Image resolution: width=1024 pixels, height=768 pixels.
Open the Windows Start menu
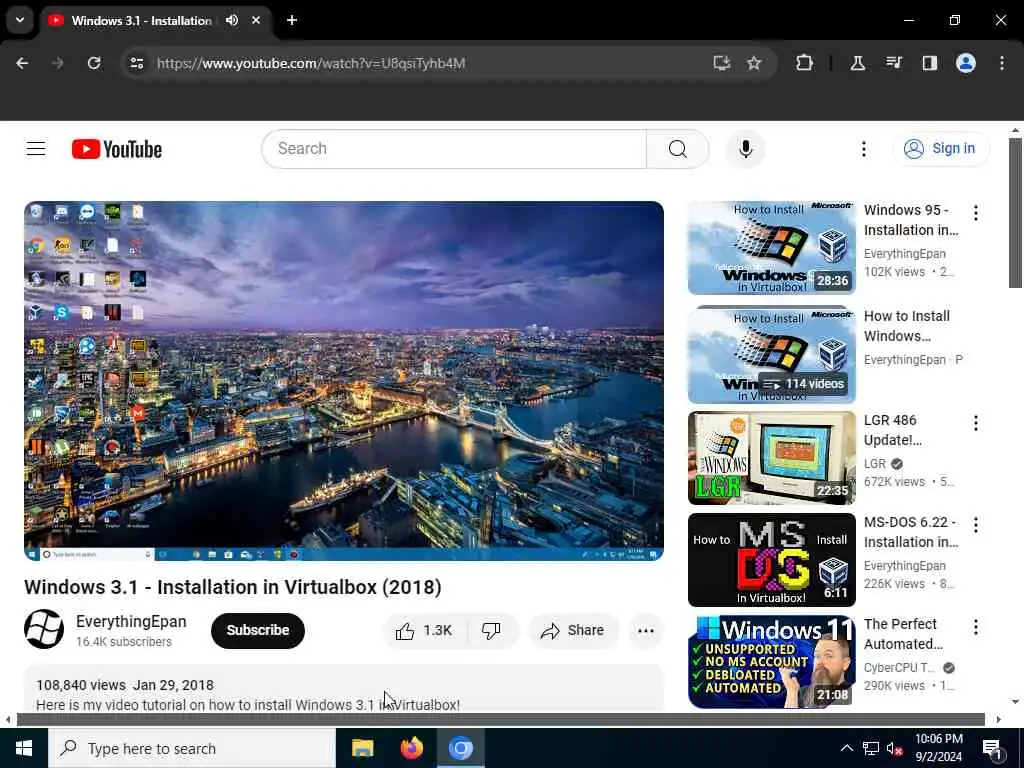(24, 748)
